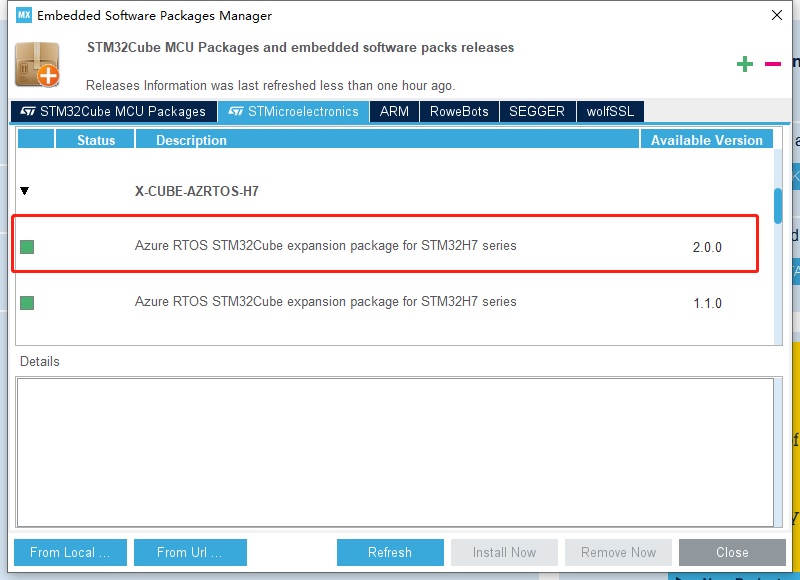This screenshot has width=800, height=580.
Task: Click the Status column header
Action: tap(95, 139)
